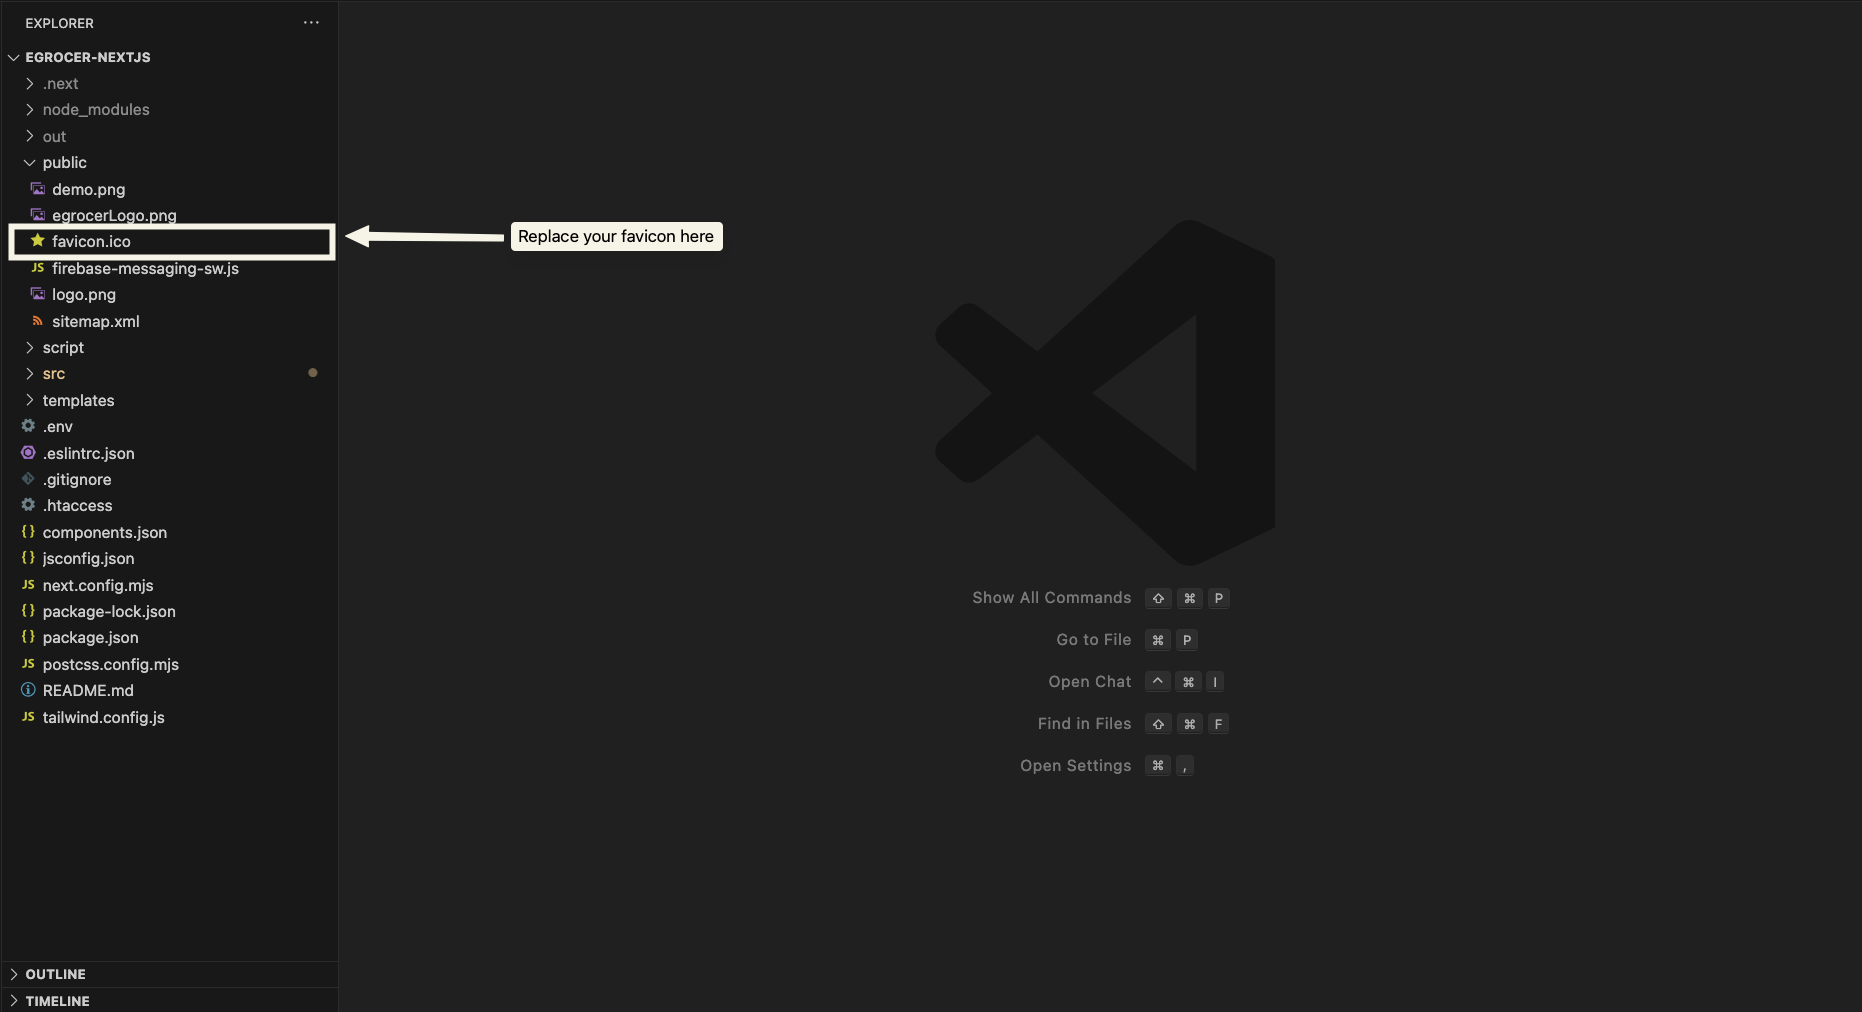Open components.json file
Image resolution: width=1862 pixels, height=1012 pixels.
point(105,532)
